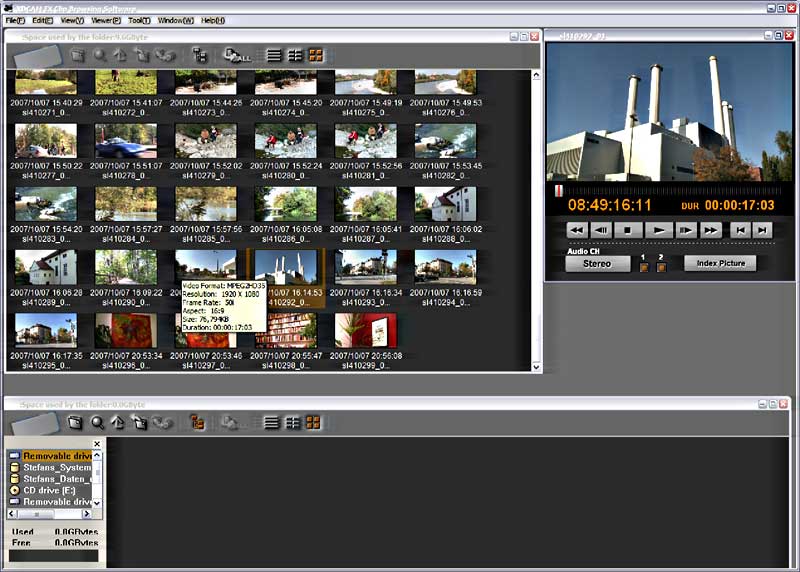Toggle audio channel 2
Screen dimensions: 800x572
(661, 267)
